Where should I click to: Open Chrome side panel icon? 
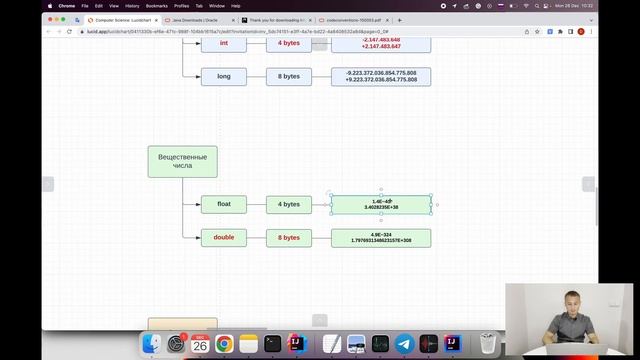[x=571, y=31]
